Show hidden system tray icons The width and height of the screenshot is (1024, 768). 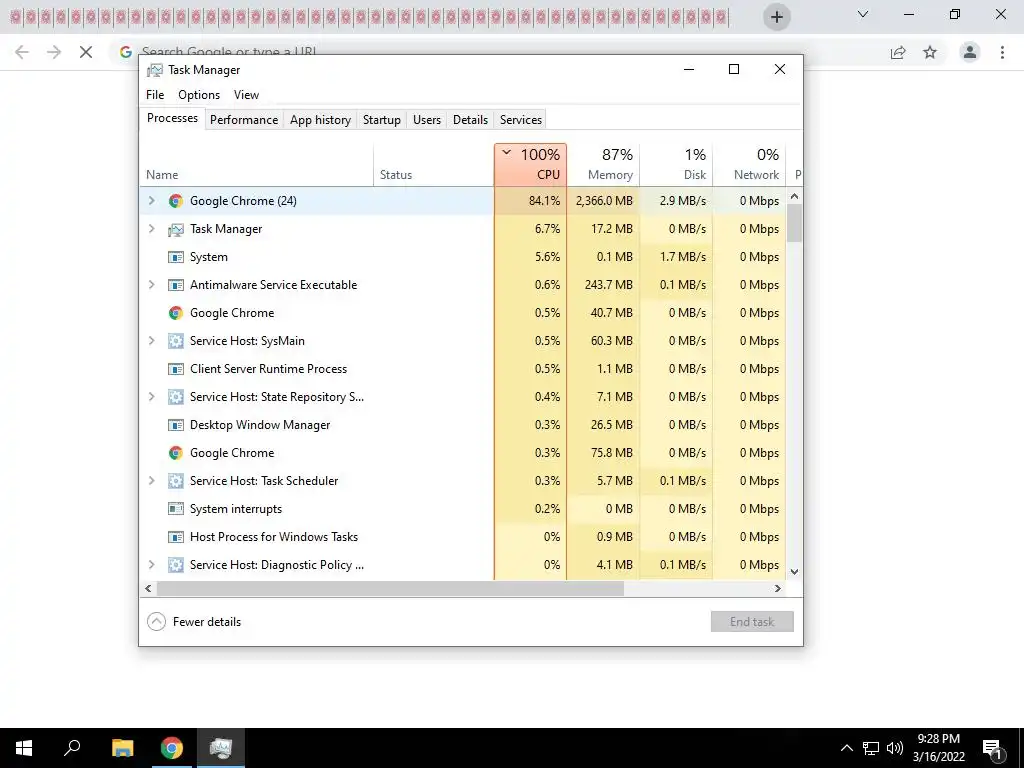click(x=846, y=748)
